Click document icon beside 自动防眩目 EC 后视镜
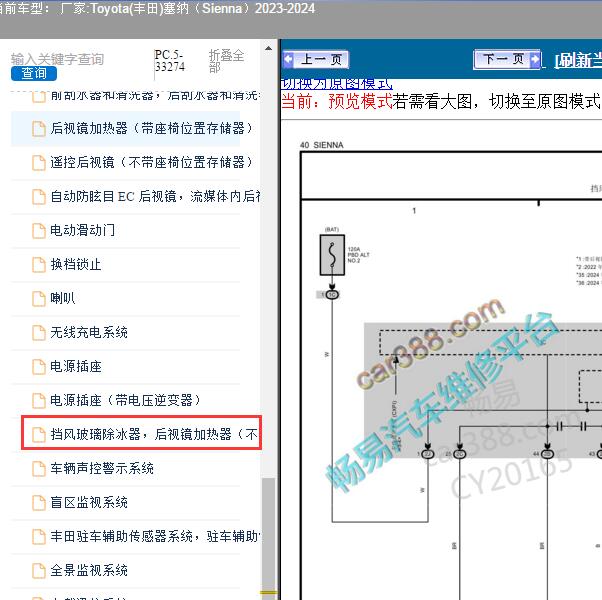602x600 pixels. [x=39, y=197]
